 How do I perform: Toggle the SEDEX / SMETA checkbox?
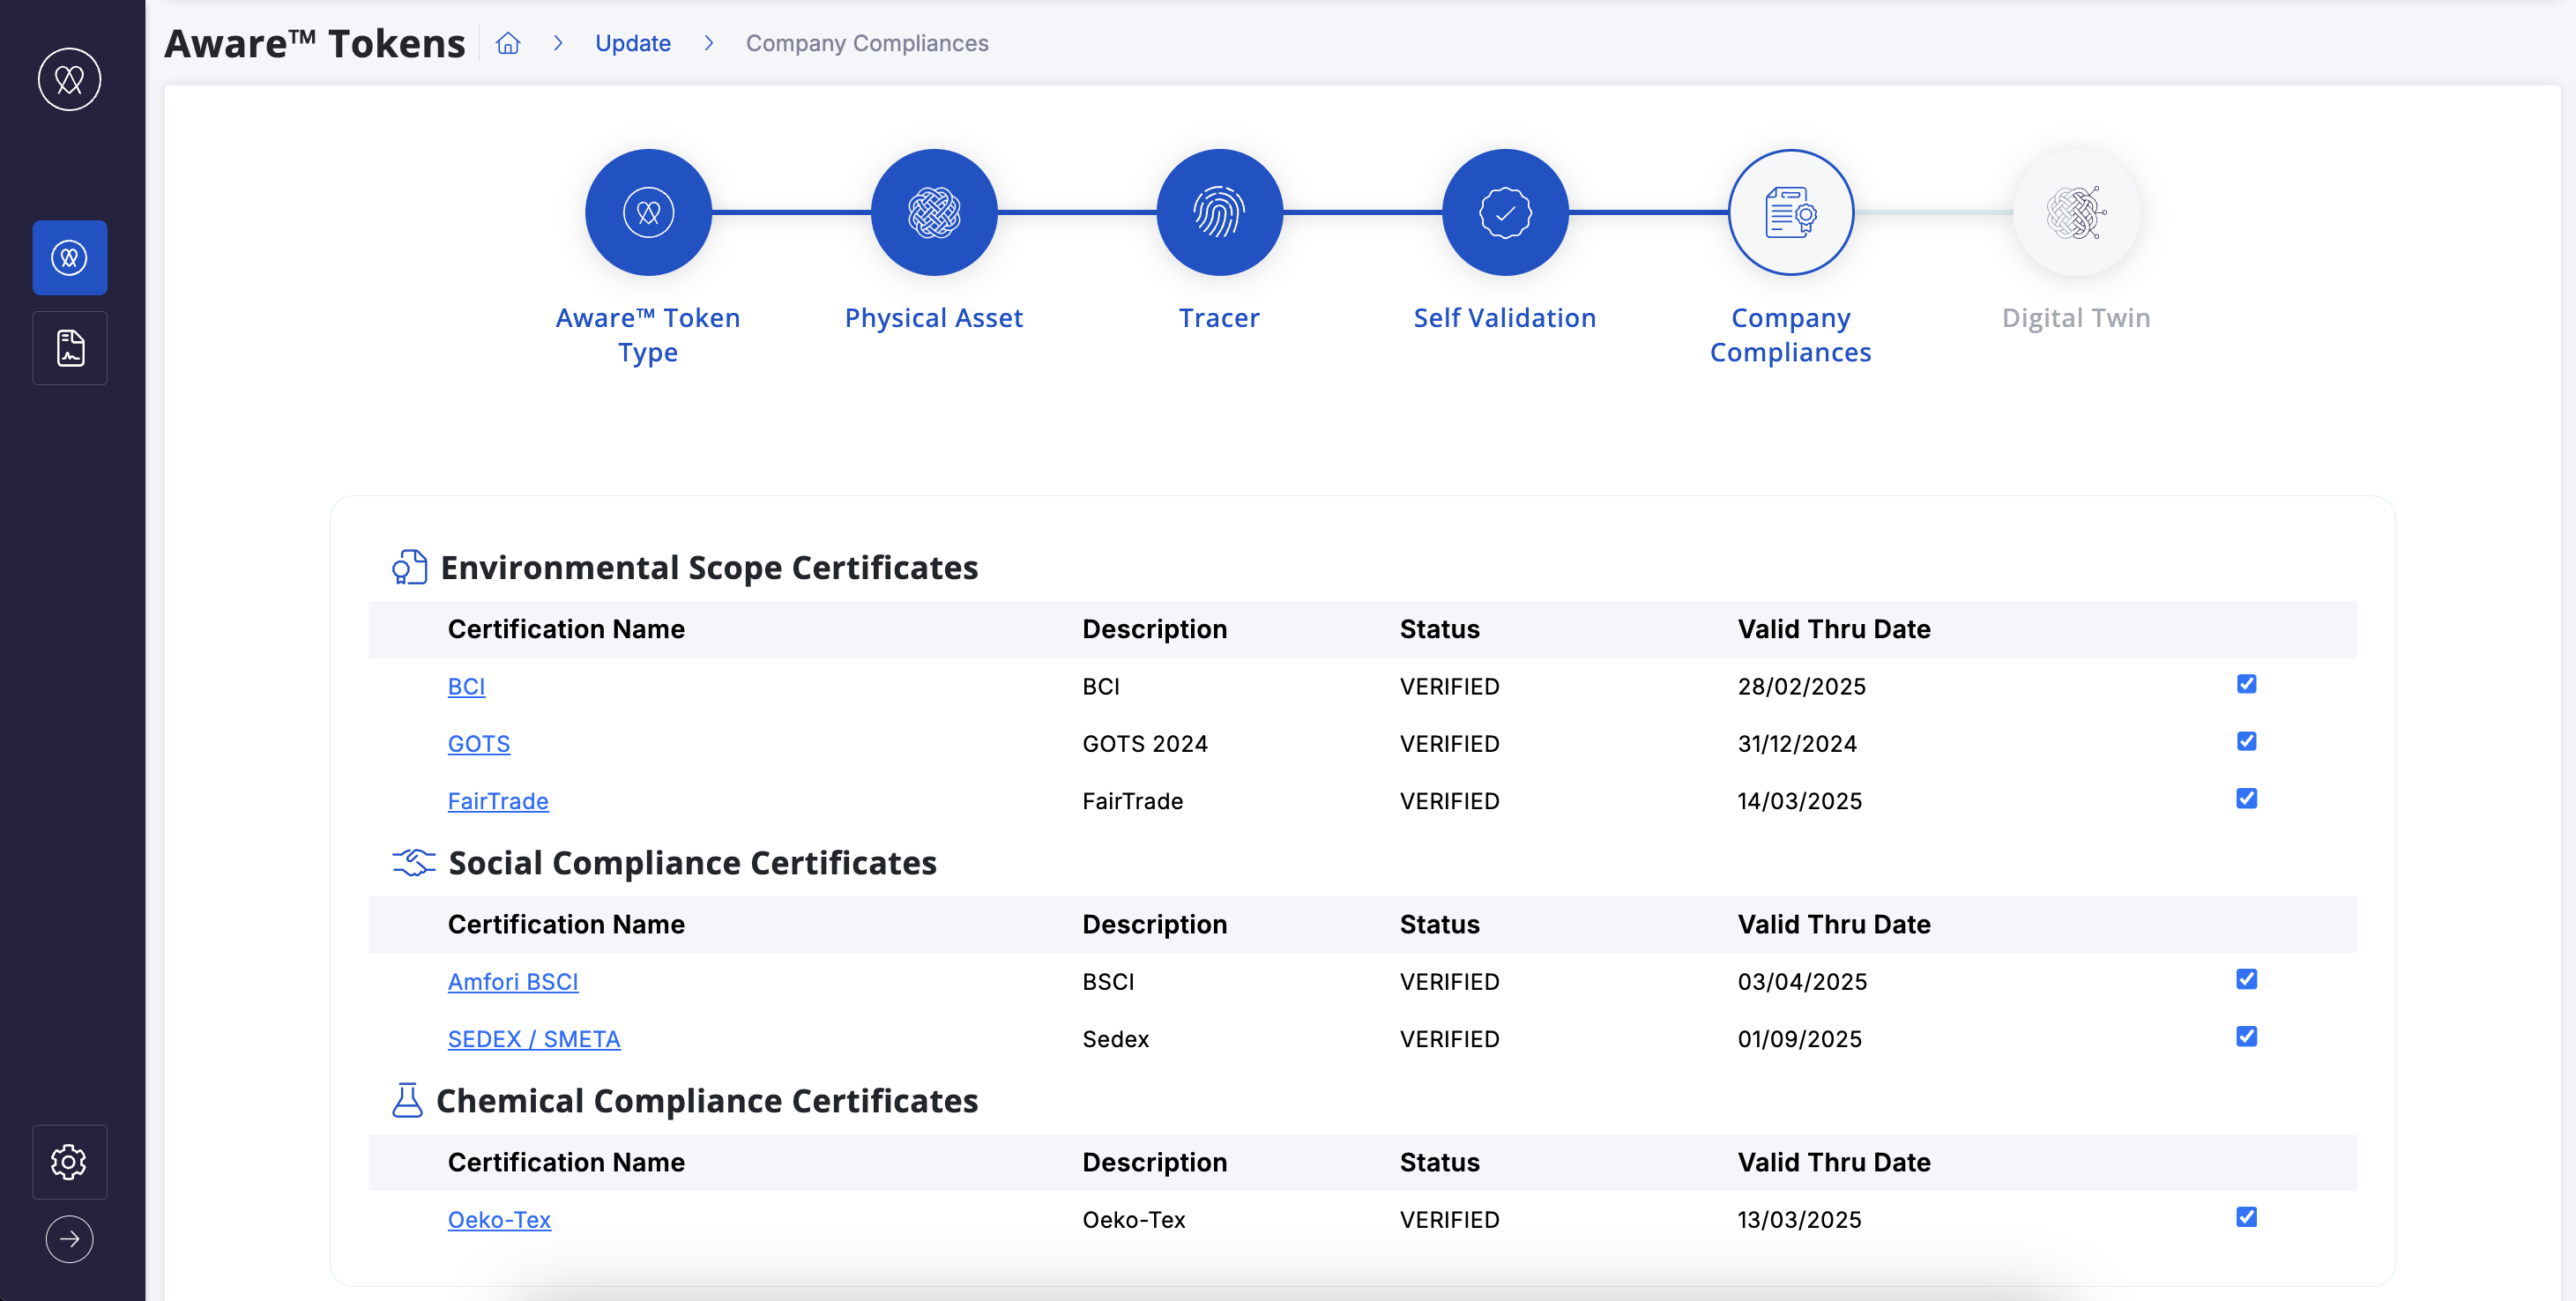coord(2246,1036)
